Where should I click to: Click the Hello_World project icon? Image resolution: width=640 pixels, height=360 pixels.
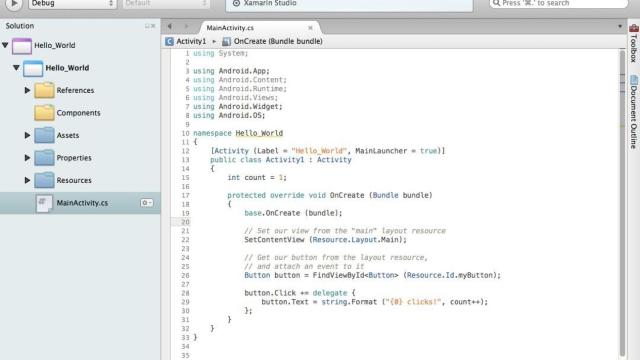33,68
